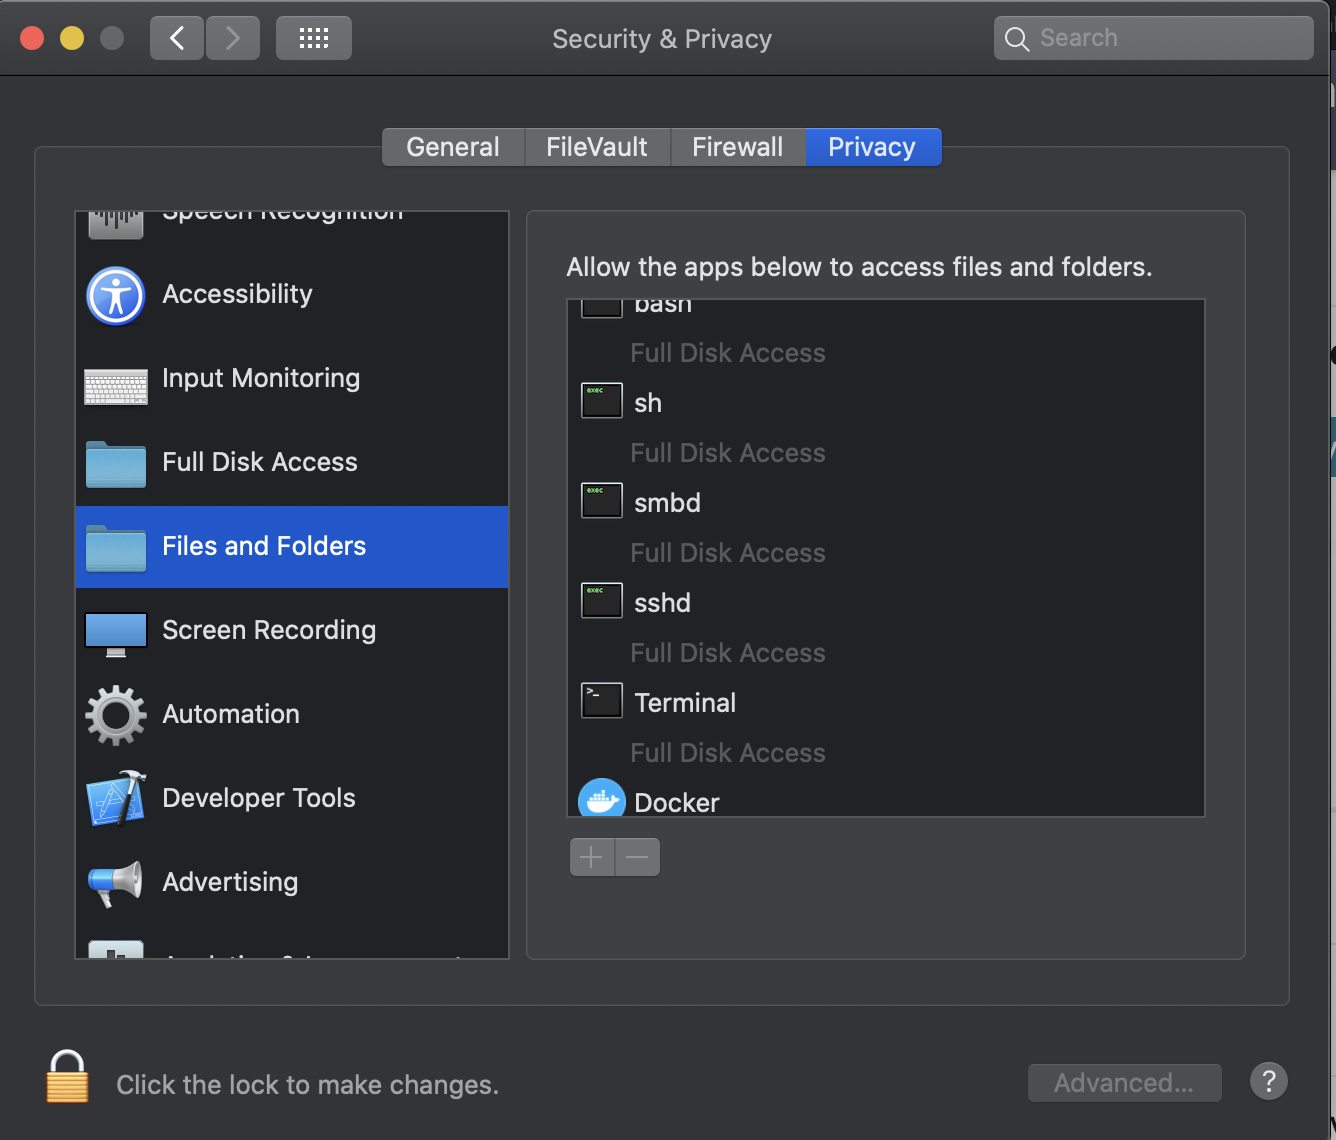The width and height of the screenshot is (1336, 1140).
Task: Select the Accessibility icon in sidebar
Action: tap(116, 295)
